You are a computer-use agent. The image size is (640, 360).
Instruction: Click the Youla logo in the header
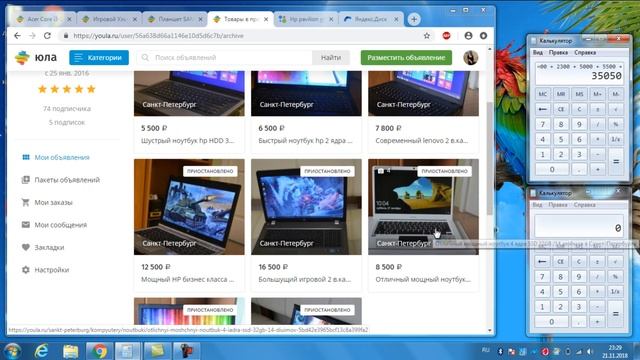(x=36, y=58)
